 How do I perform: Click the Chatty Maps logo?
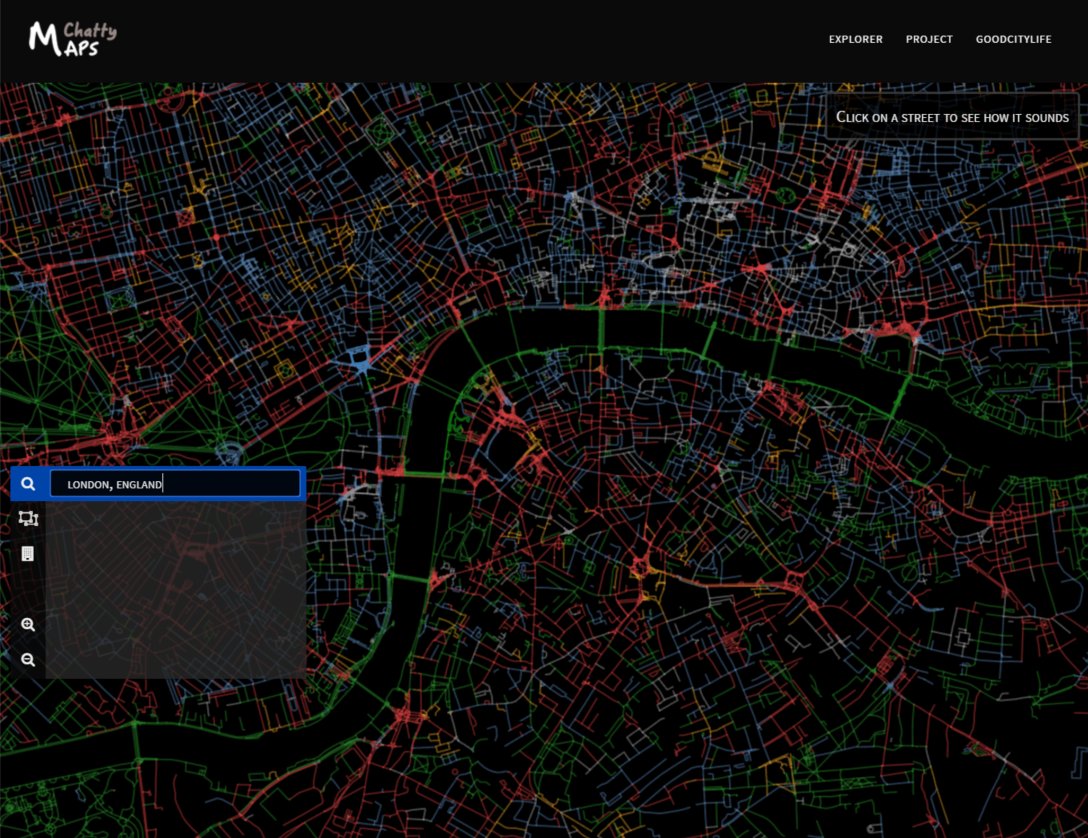coord(73,39)
